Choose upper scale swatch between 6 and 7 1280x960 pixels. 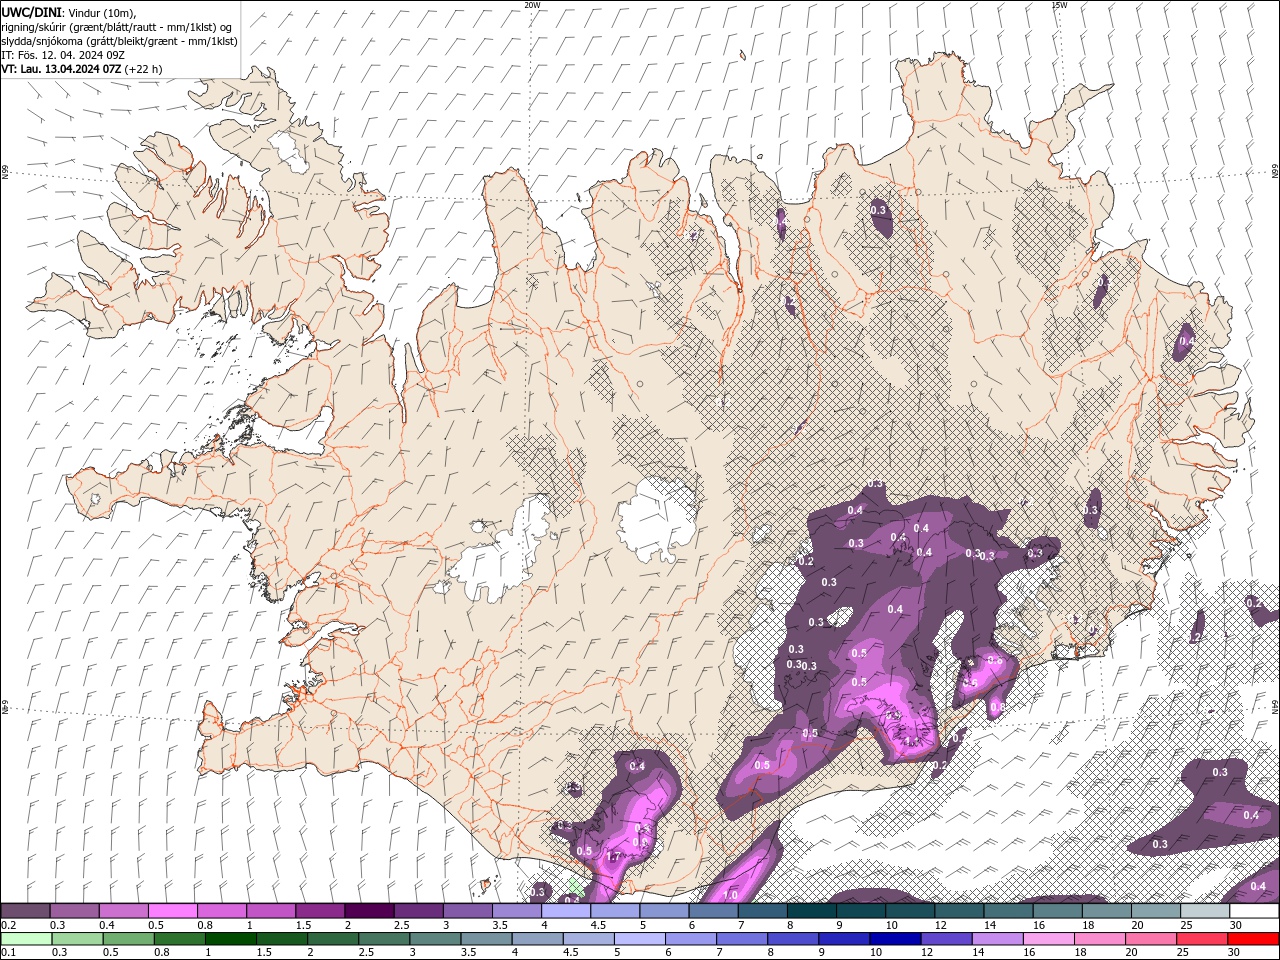pos(713,911)
